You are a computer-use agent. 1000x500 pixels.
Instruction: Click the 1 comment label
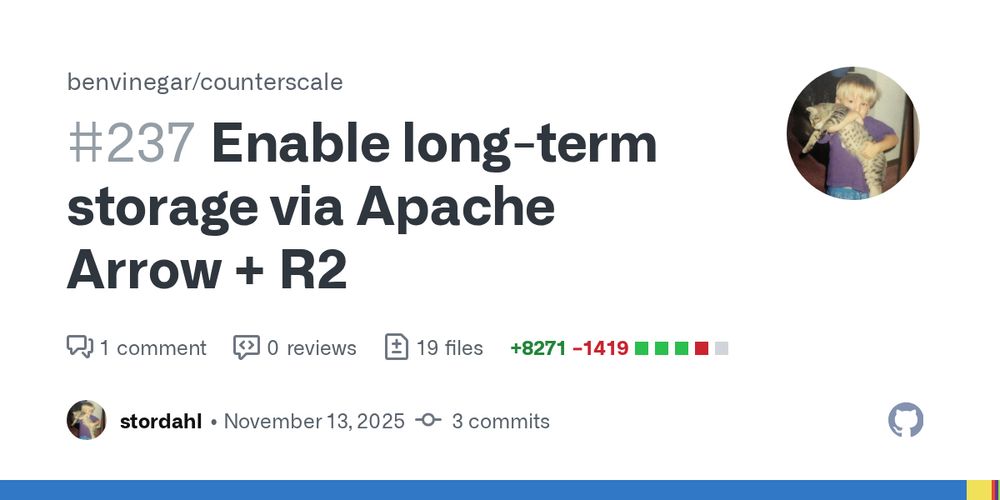pyautogui.click(x=153, y=348)
